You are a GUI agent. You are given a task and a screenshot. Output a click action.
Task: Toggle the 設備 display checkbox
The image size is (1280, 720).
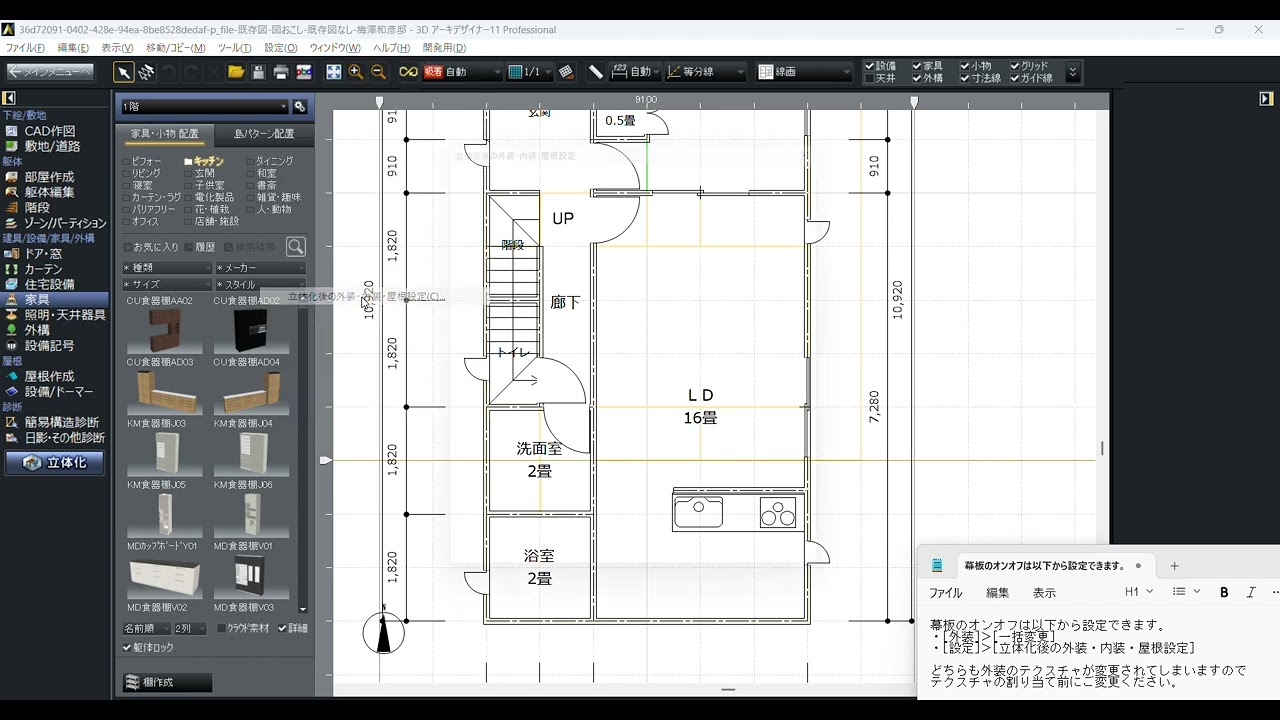point(869,66)
